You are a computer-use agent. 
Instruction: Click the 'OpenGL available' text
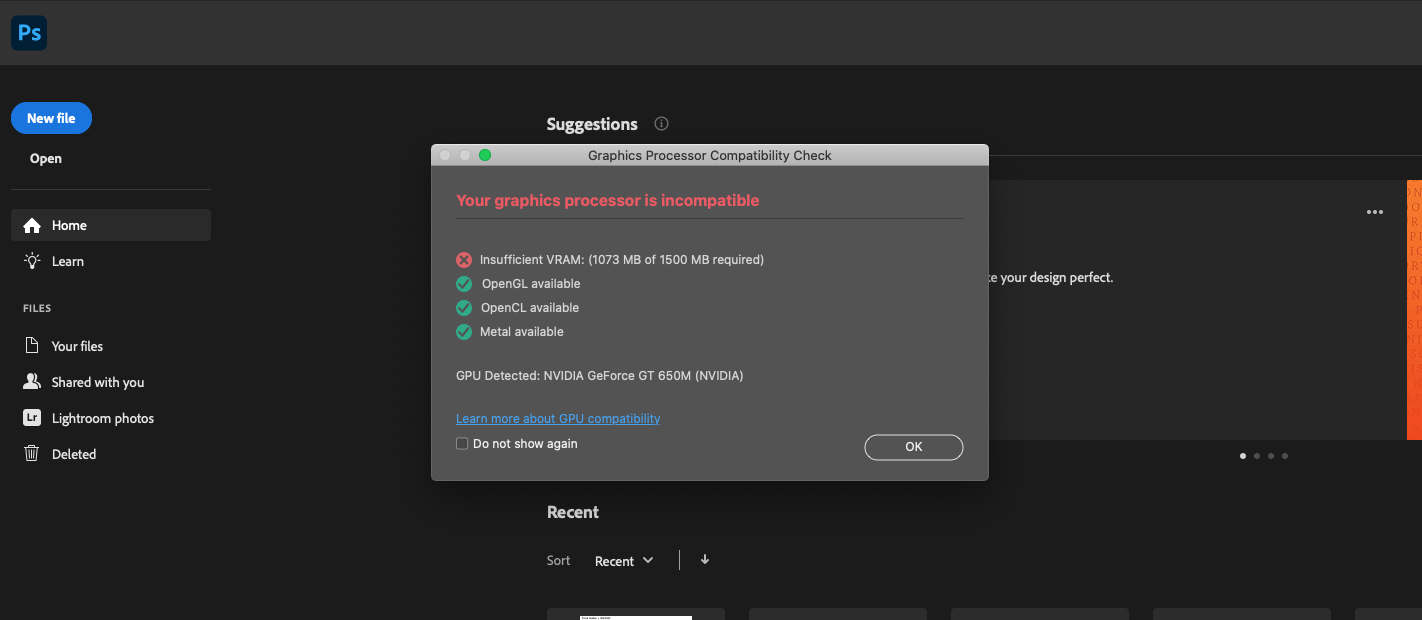tap(531, 284)
